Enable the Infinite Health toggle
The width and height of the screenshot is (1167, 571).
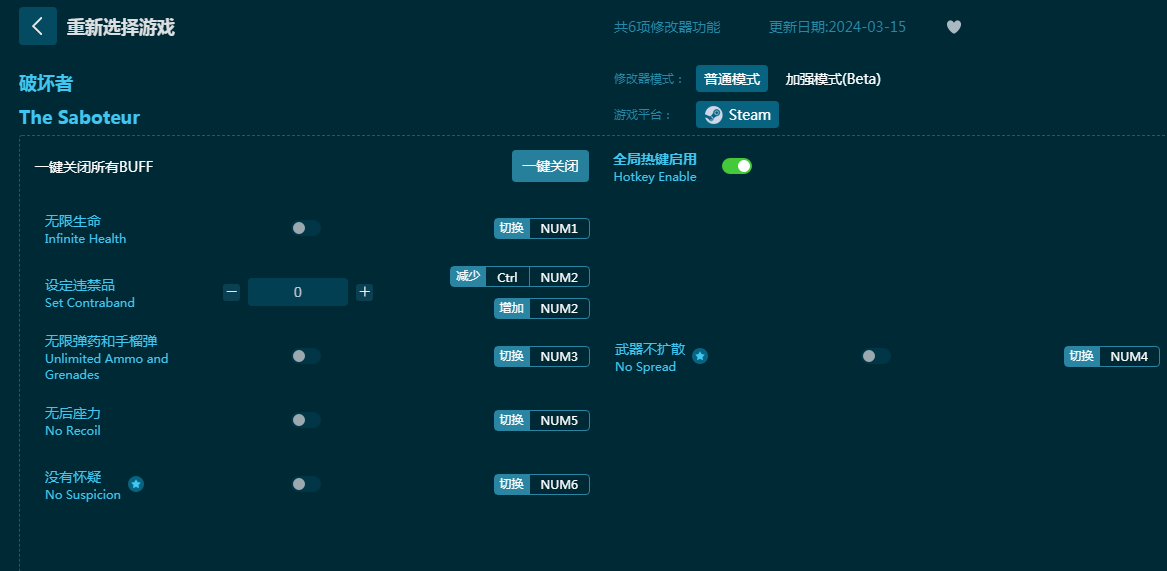305,228
